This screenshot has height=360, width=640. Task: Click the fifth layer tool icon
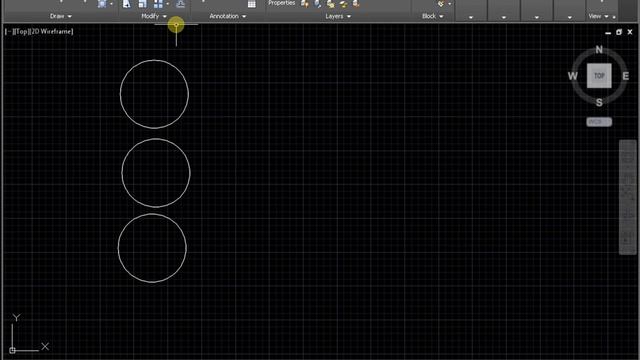(x=356, y=4)
